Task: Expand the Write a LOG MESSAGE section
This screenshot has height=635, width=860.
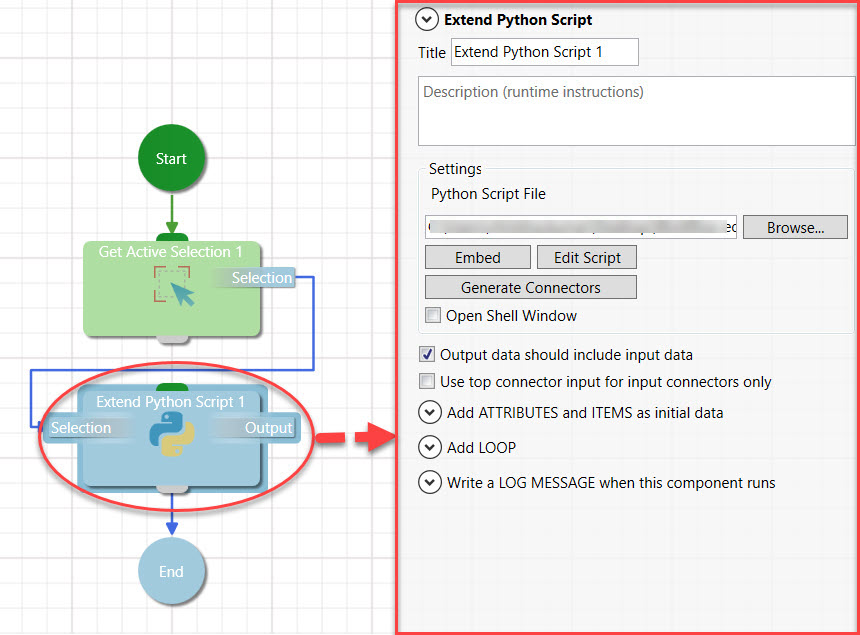Action: point(430,483)
